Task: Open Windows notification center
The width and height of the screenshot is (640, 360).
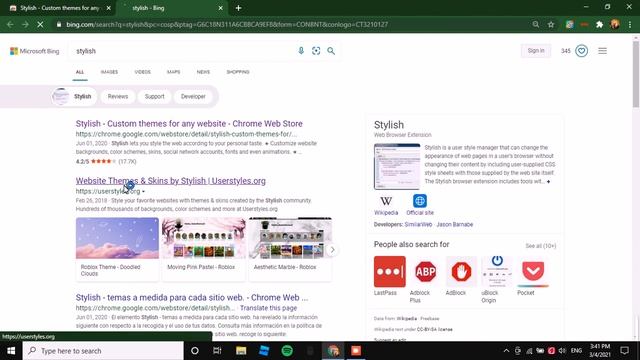Action: tap(624, 351)
